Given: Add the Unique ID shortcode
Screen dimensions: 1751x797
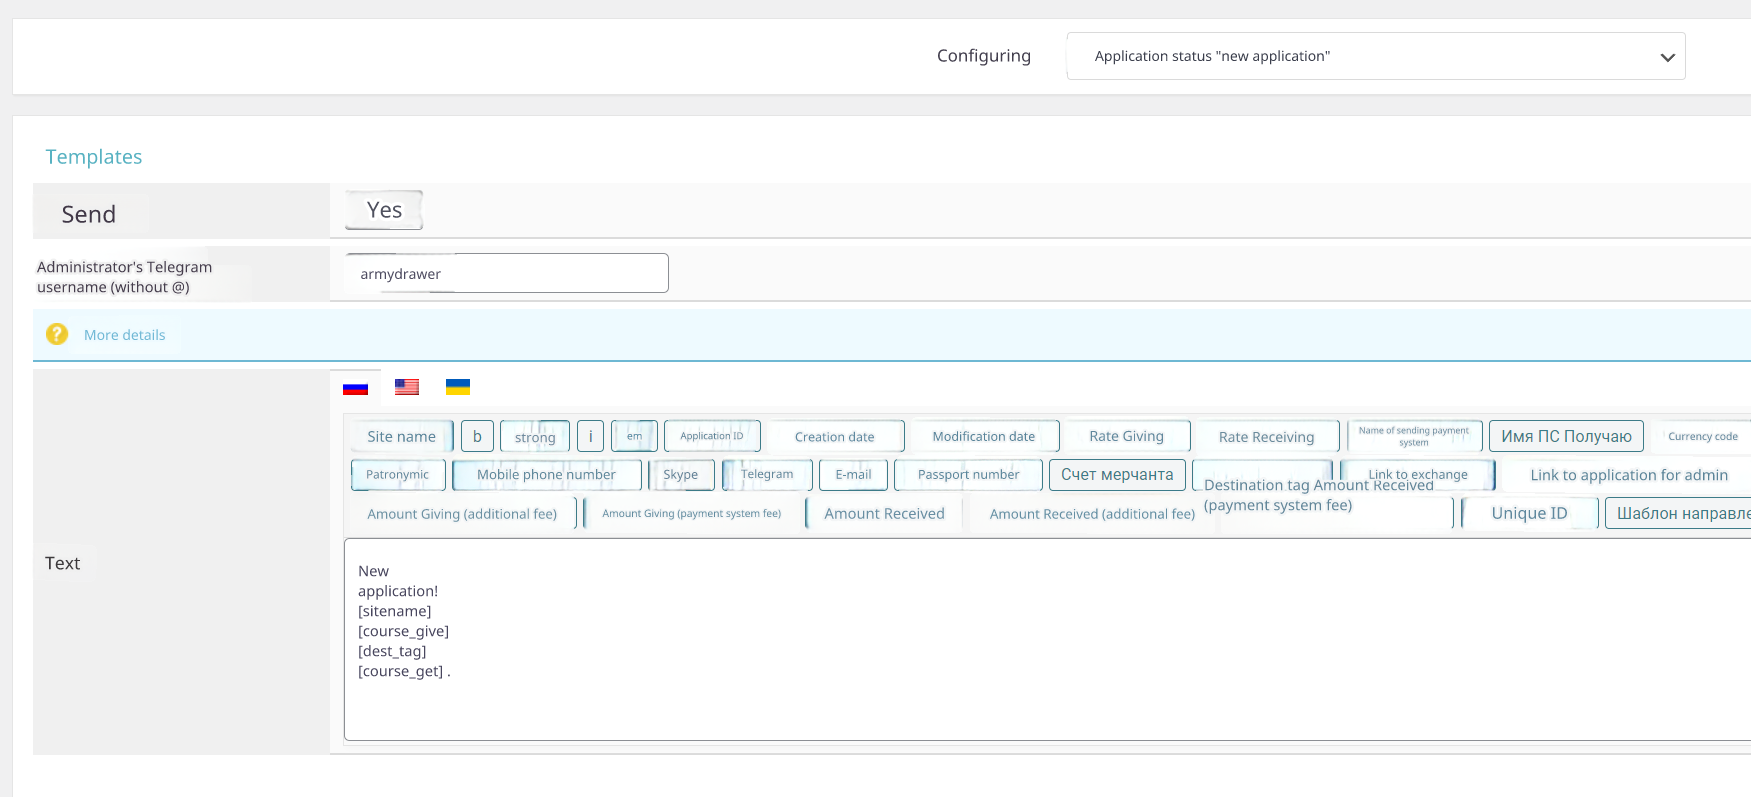Looking at the screenshot, I should click(1529, 513).
